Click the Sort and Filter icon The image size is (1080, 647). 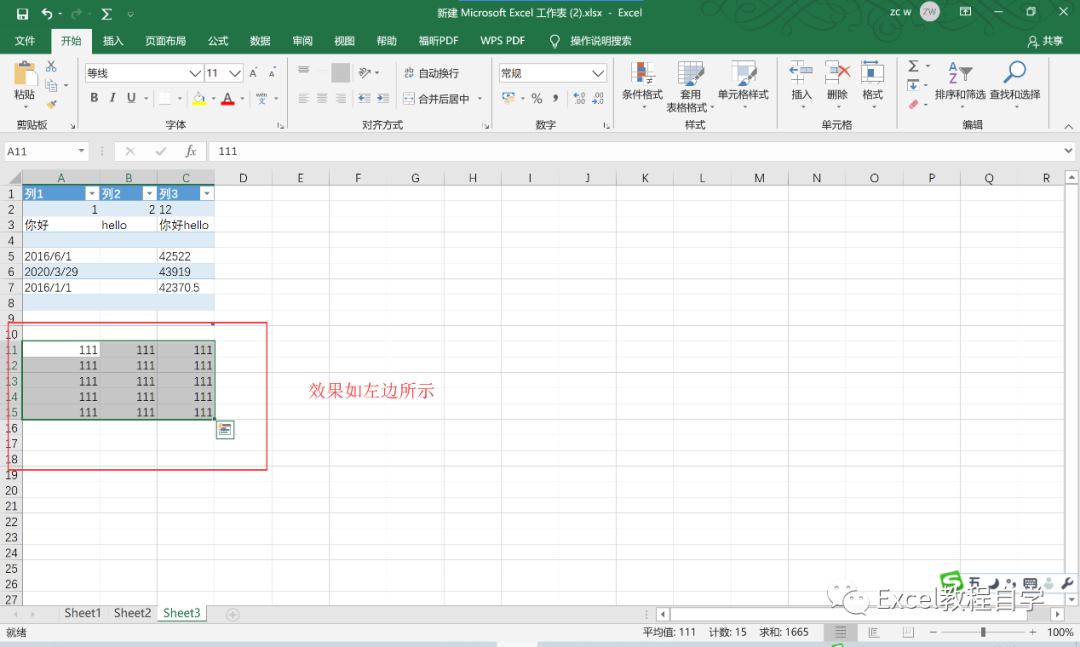click(x=960, y=72)
